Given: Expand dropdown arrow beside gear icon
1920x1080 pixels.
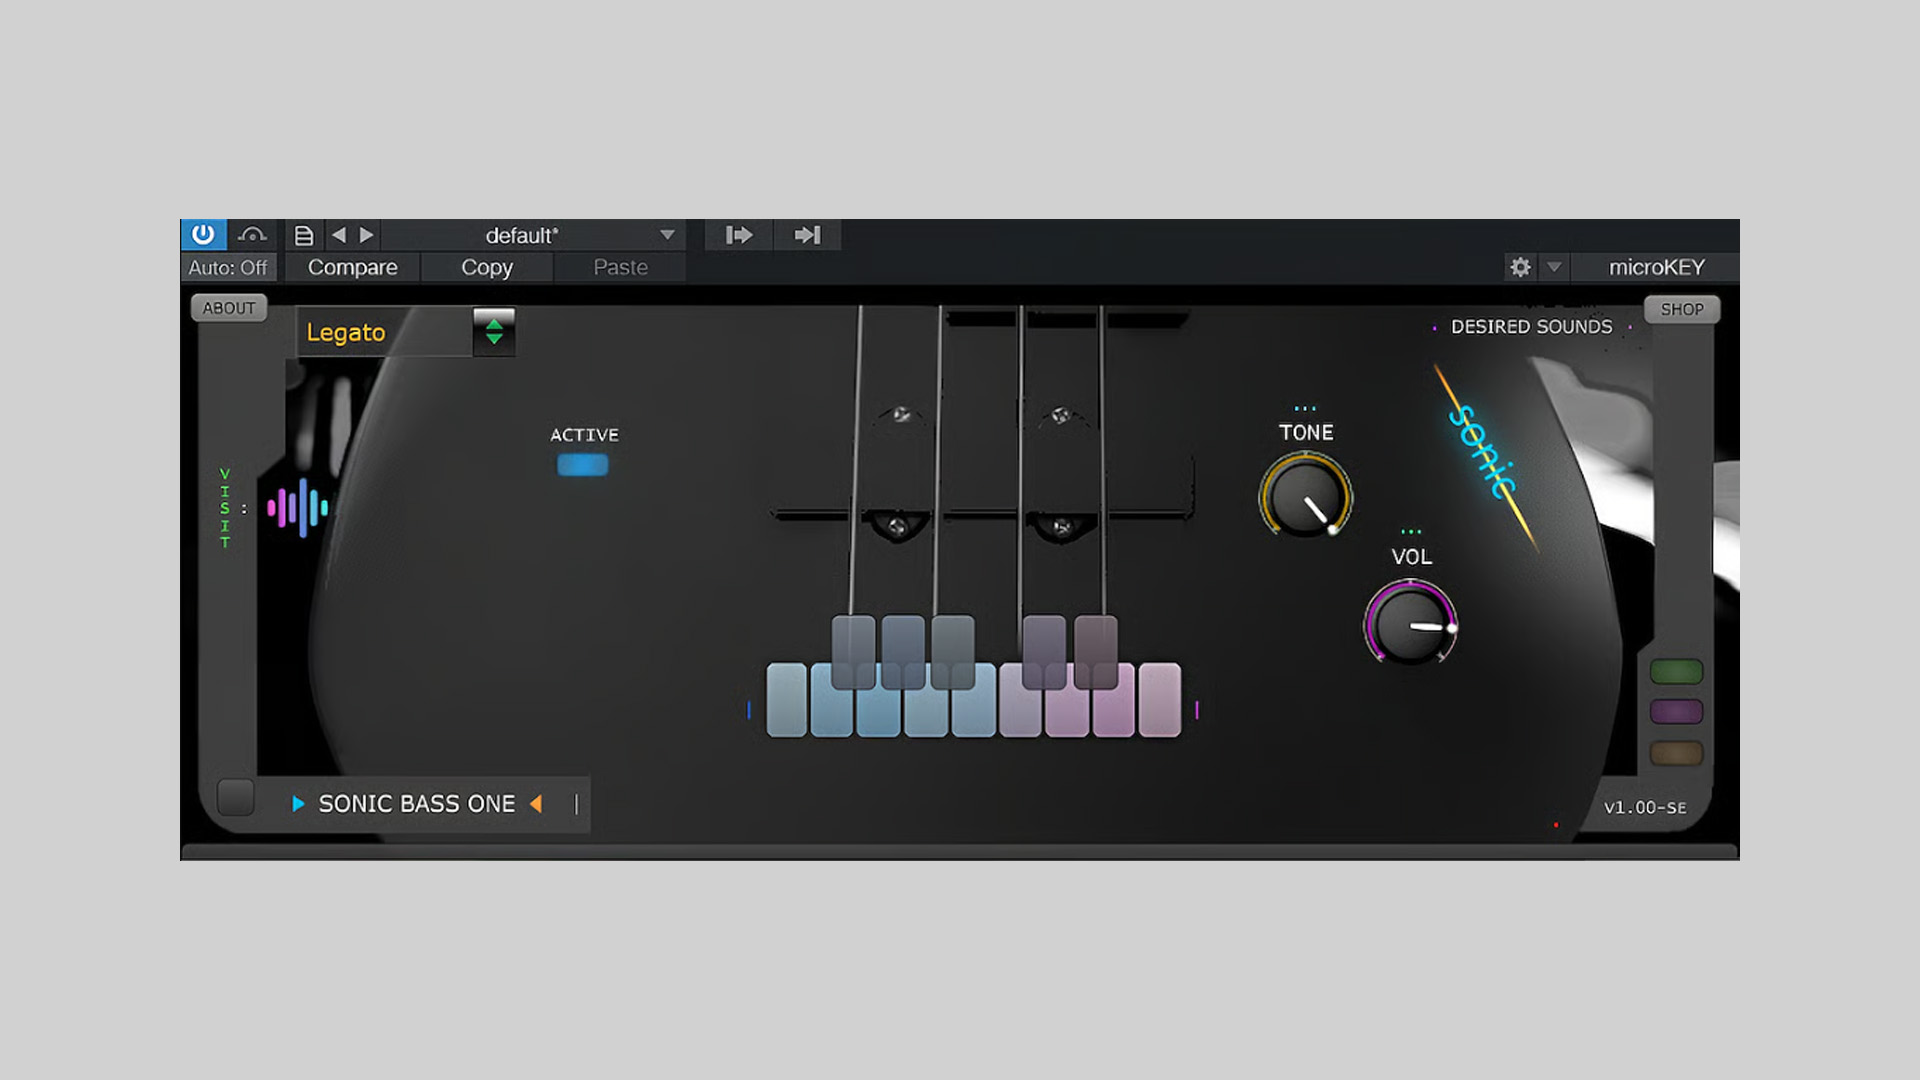Looking at the screenshot, I should [1554, 267].
